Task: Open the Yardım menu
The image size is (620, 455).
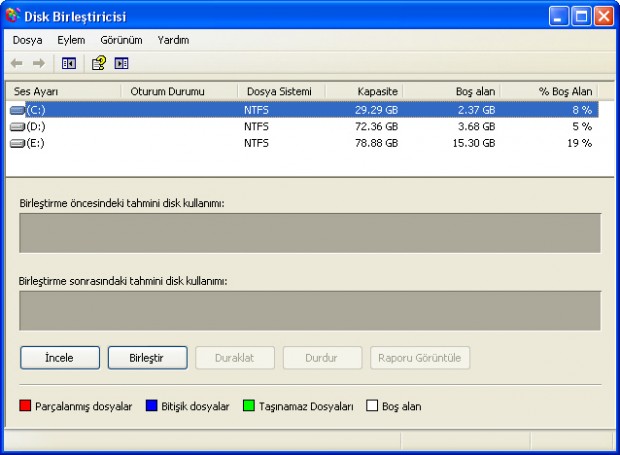Action: coord(173,40)
